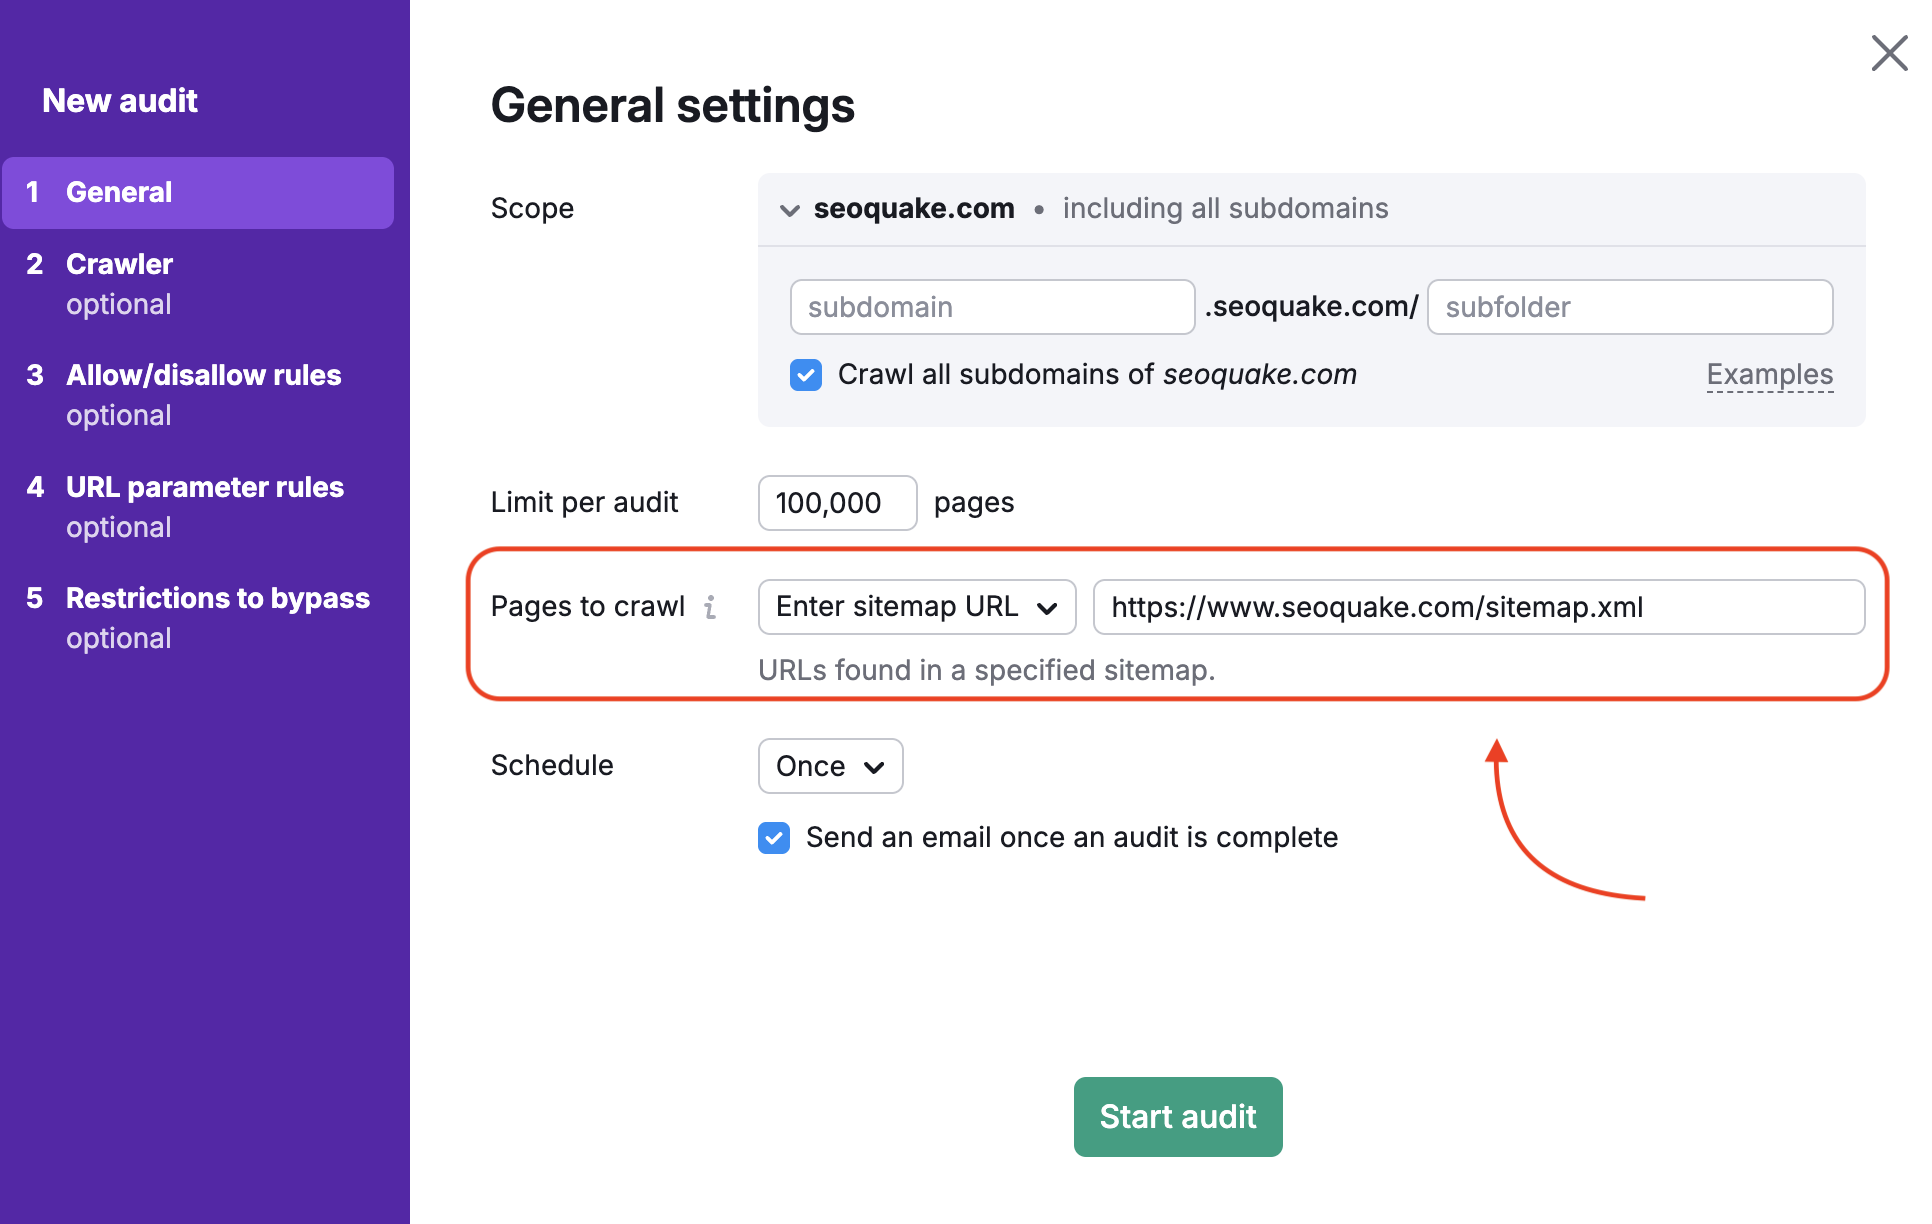Open the Schedule frequency dropdown showing Once
The image size is (1932, 1224).
830,766
